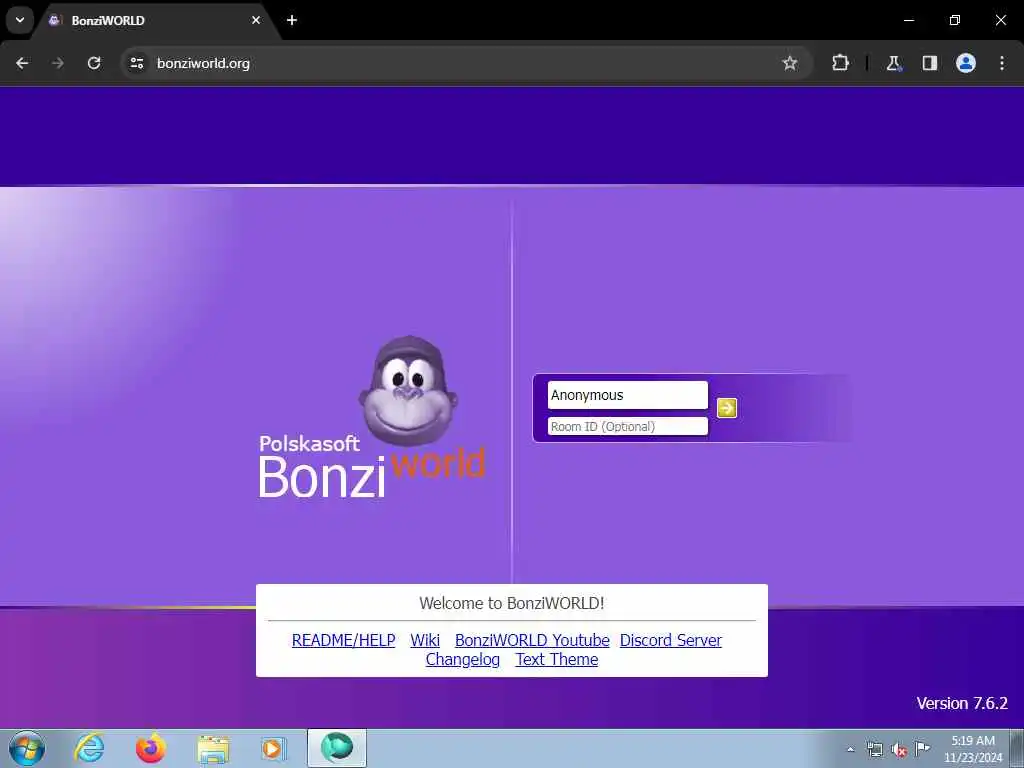Expand the tab search dropdown arrow
Viewport: 1024px width, 768px height.
[x=20, y=20]
